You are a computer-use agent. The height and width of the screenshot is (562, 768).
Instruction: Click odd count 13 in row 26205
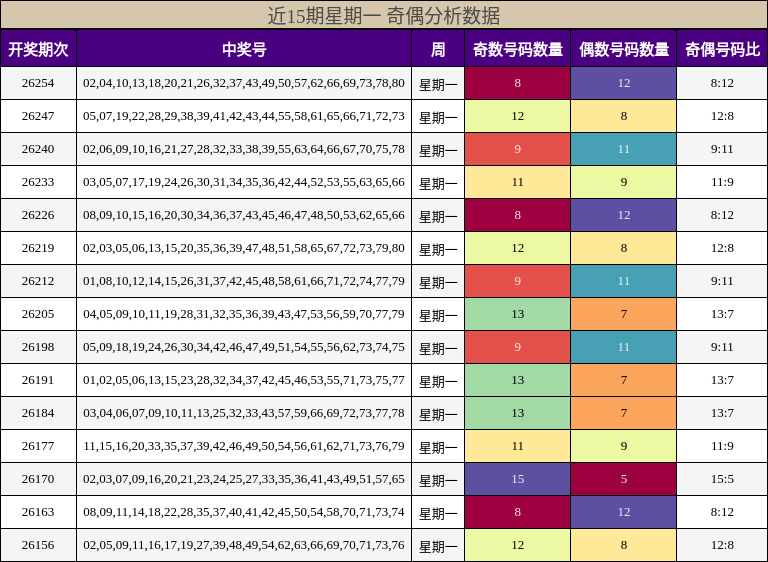point(518,314)
